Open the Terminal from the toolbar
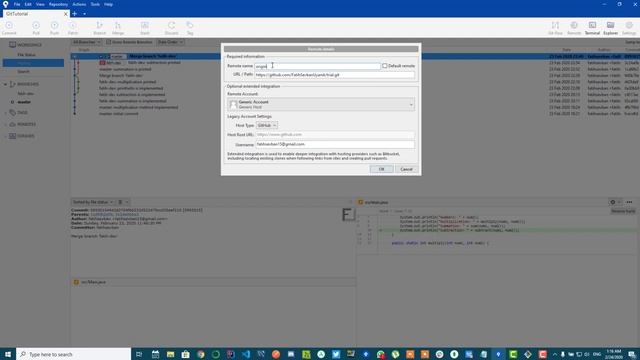The image size is (640, 360). click(x=592, y=28)
